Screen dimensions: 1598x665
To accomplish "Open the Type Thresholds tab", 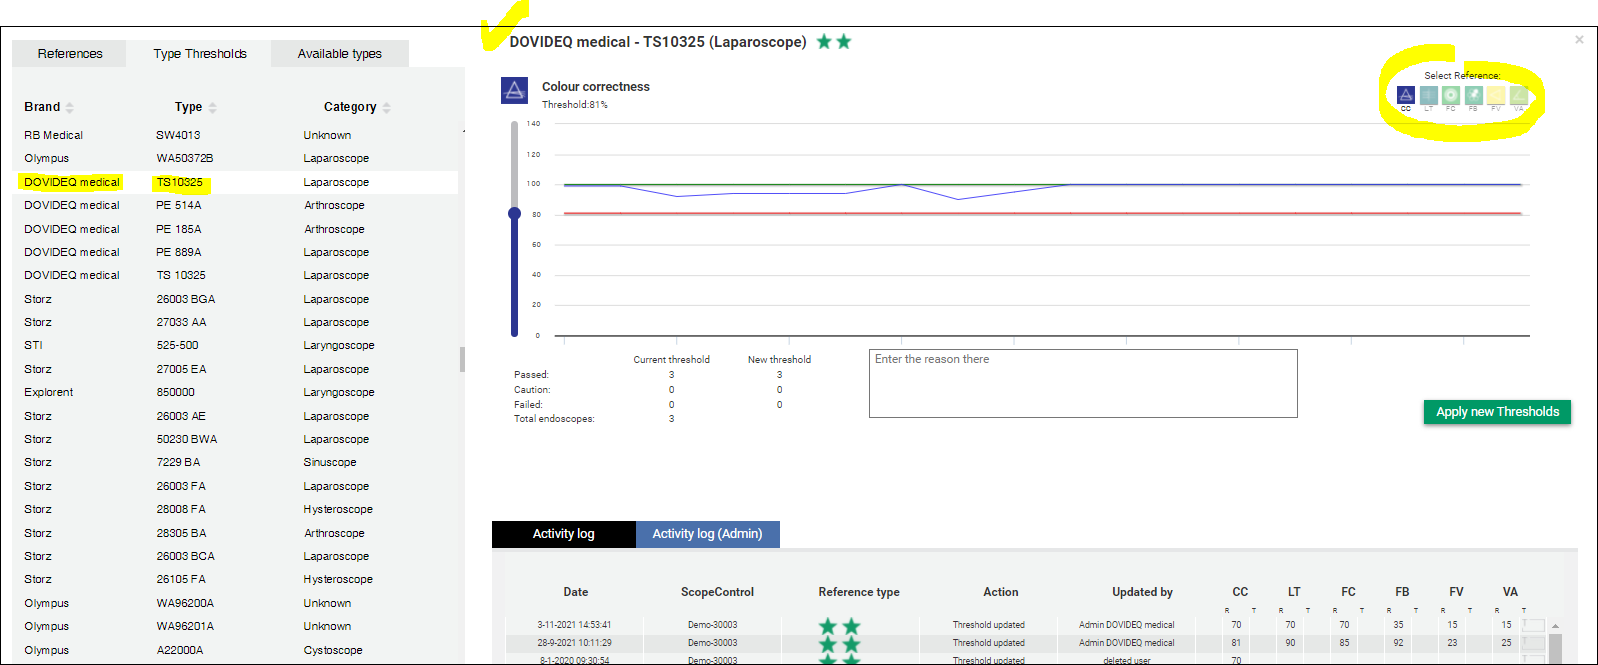I will (199, 54).
